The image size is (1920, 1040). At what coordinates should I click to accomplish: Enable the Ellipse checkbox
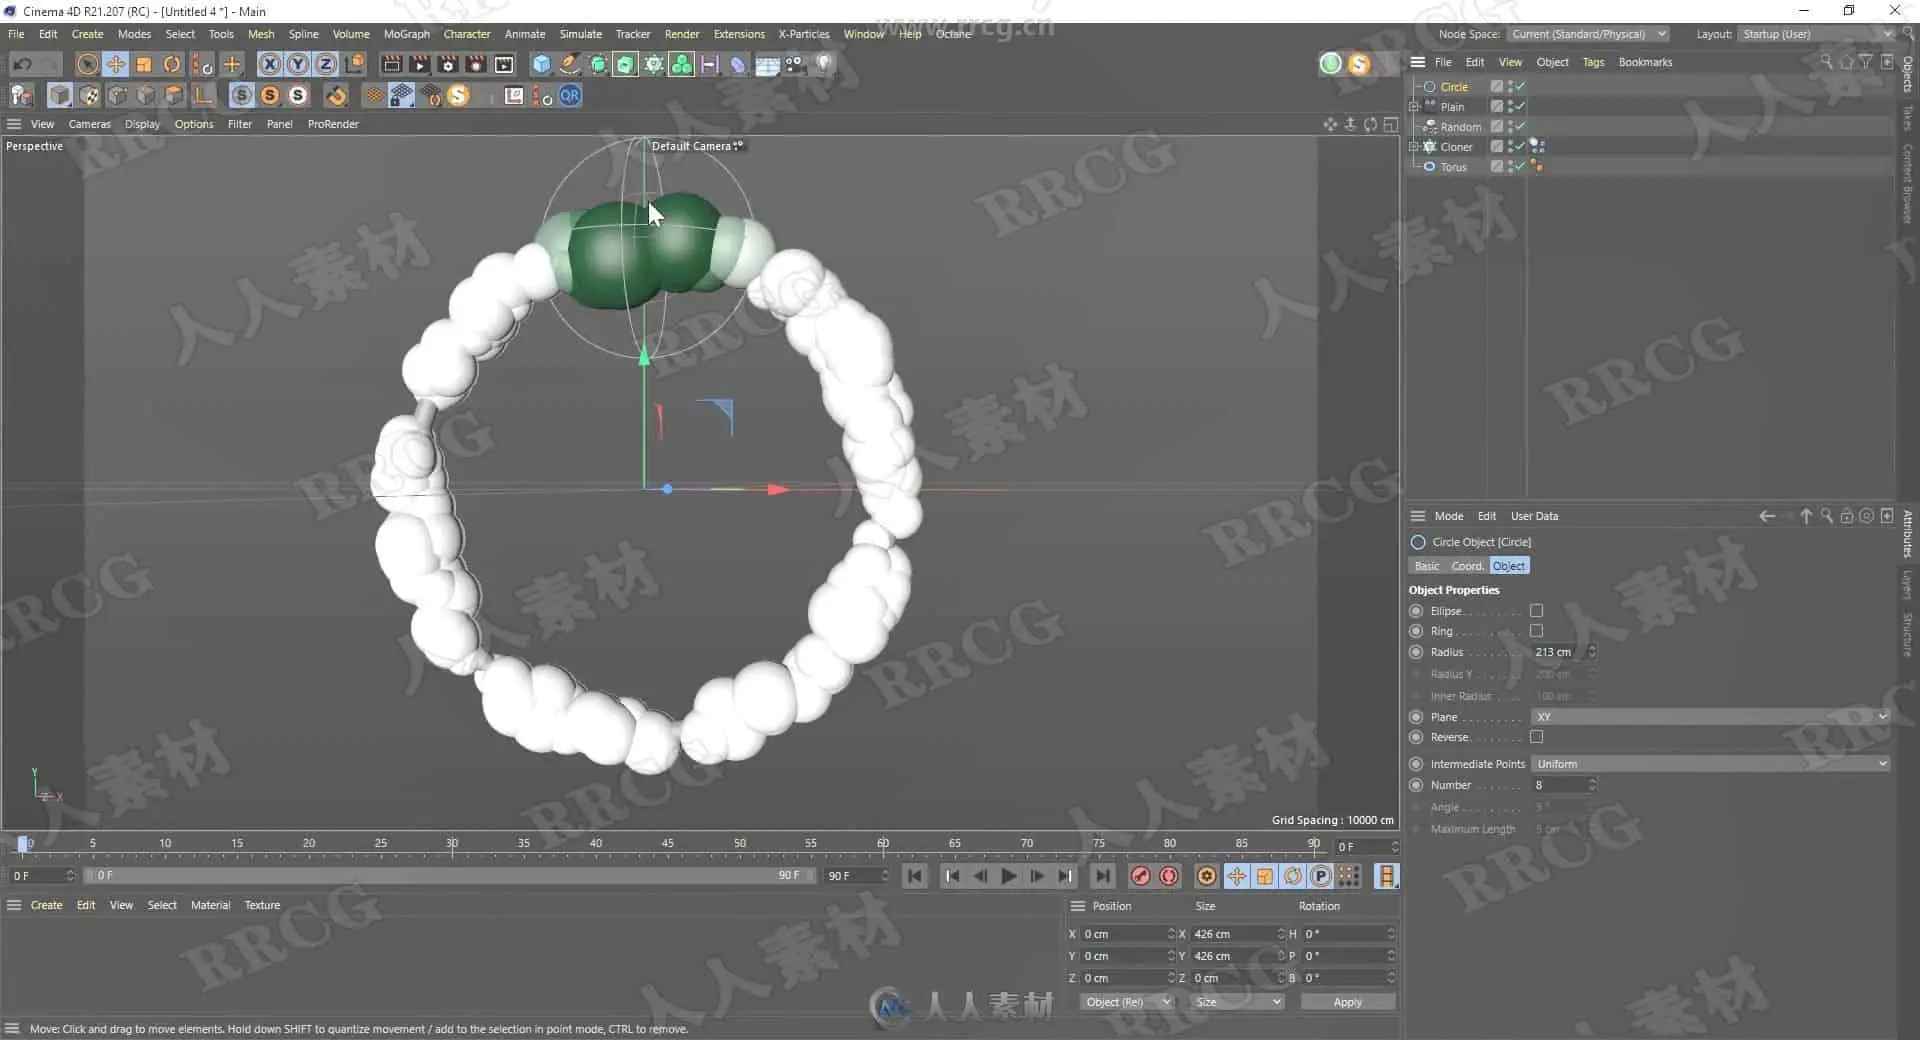pos(1537,611)
